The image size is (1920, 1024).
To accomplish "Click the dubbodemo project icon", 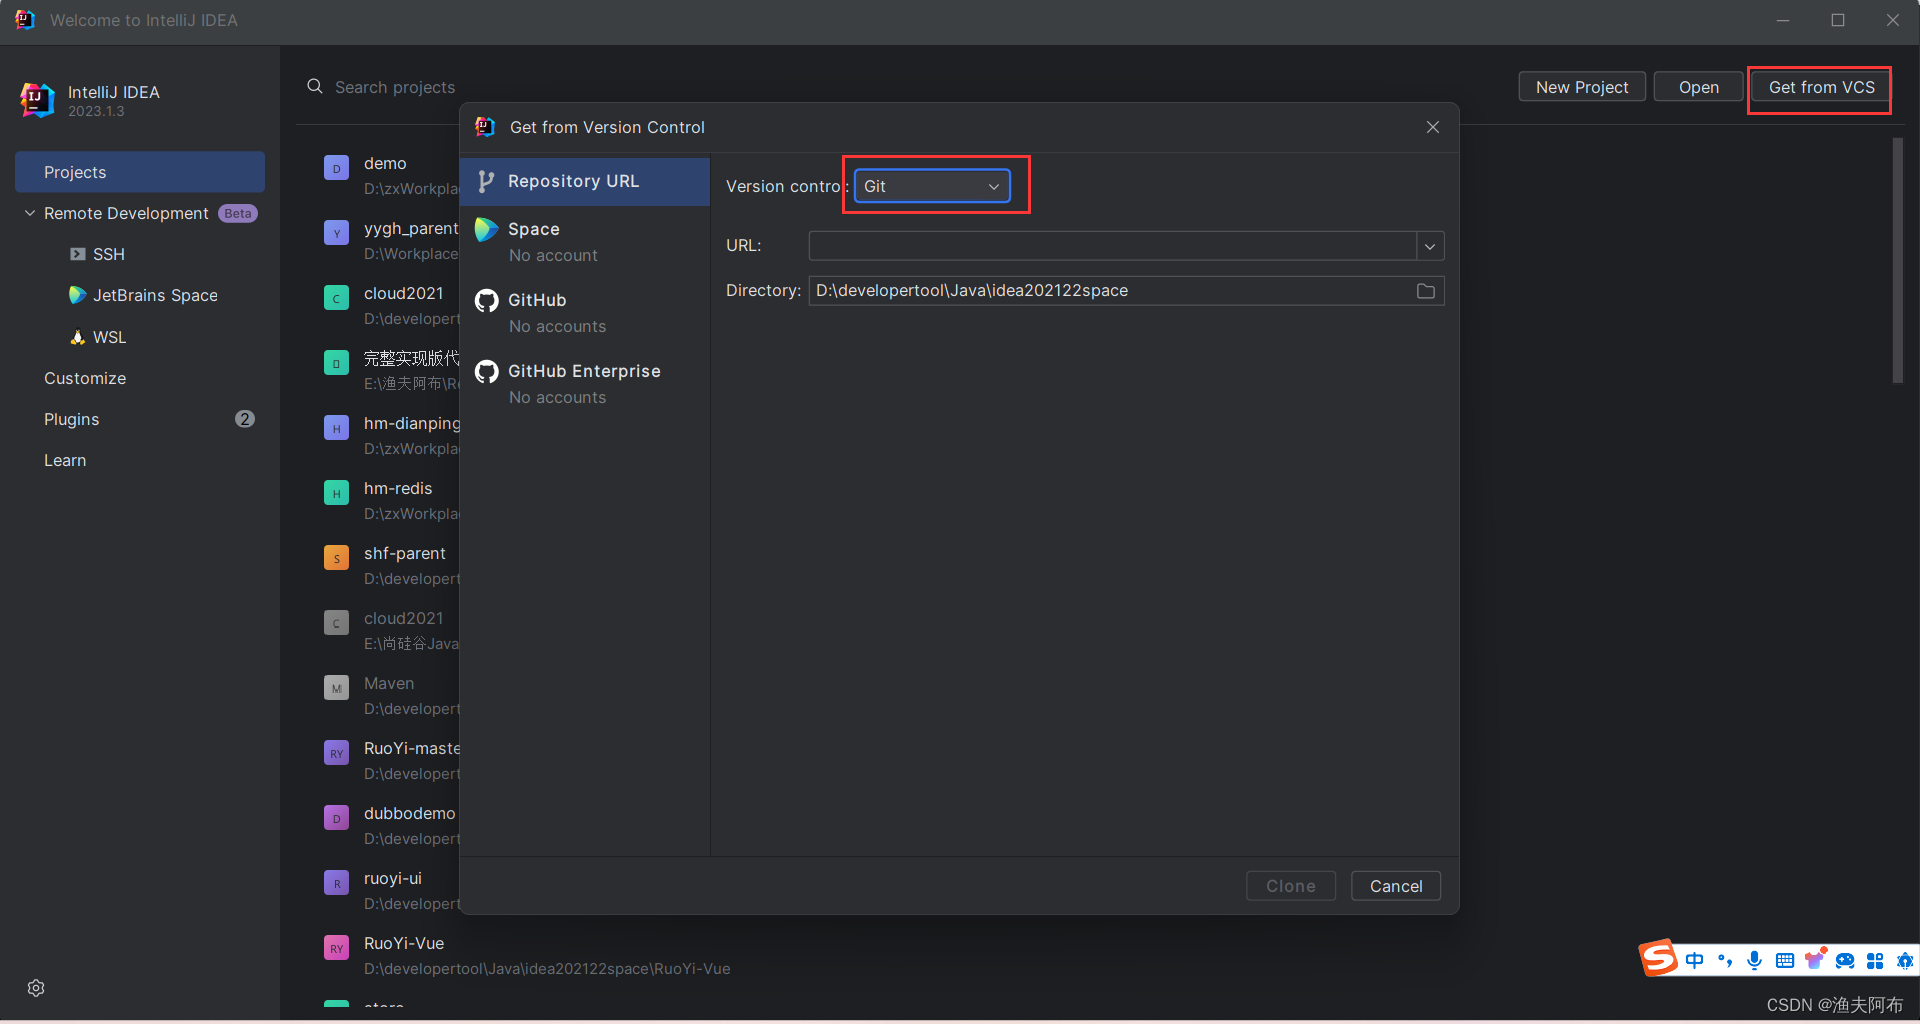I will pos(336,818).
